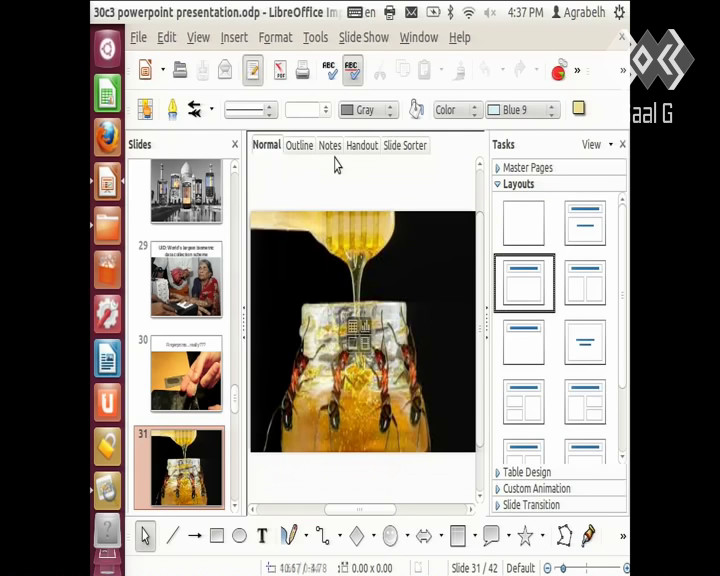Viewport: 720px width, 576px height.
Task: Open the Area fill bucket icon
Action: click(416, 109)
